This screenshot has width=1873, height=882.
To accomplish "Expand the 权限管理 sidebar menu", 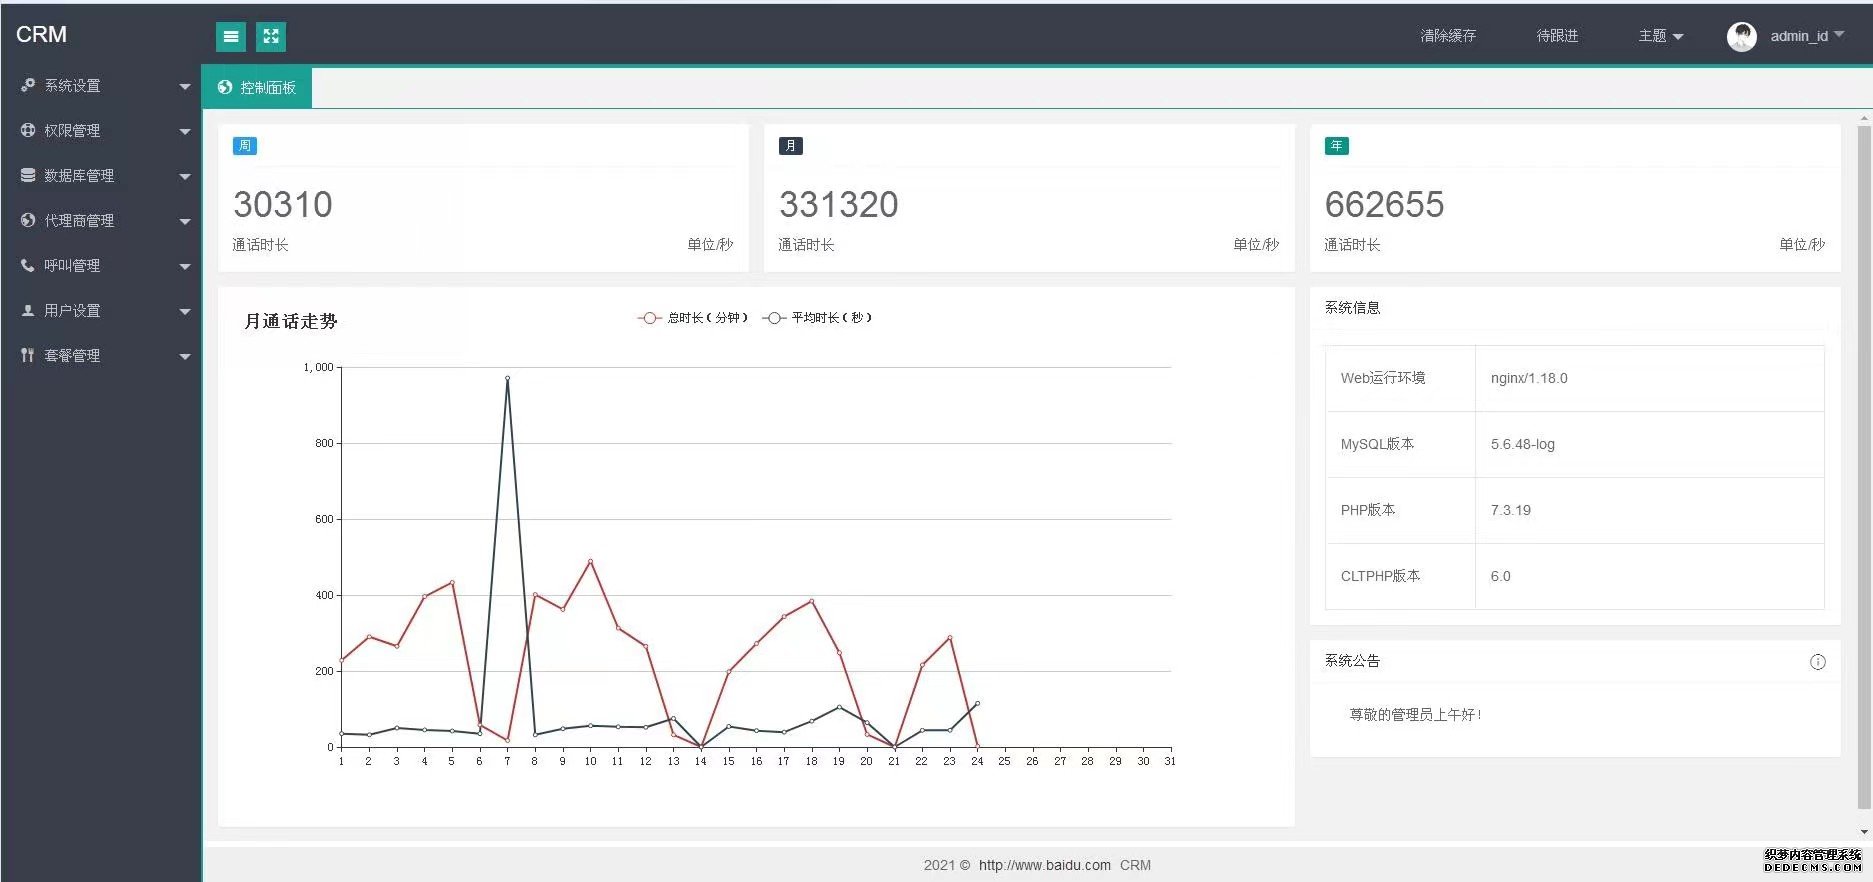I will click(100, 131).
